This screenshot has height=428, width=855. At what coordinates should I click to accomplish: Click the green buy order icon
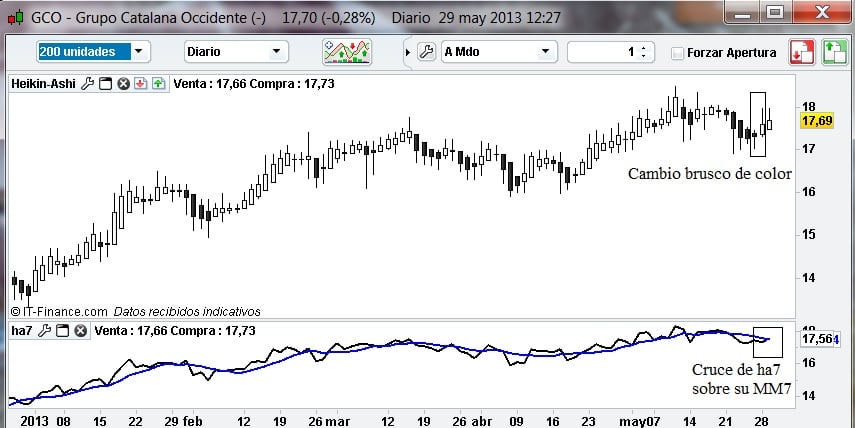pos(834,52)
